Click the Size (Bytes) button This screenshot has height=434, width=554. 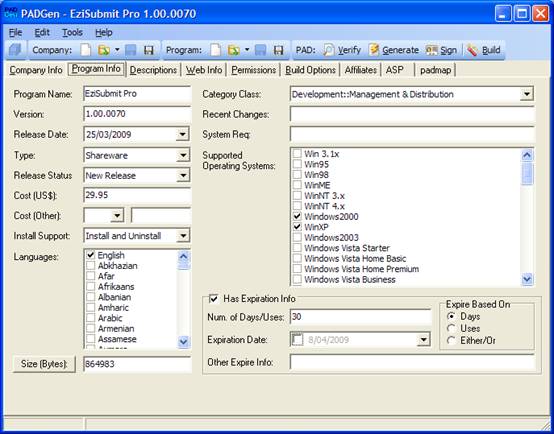pyautogui.click(x=44, y=364)
